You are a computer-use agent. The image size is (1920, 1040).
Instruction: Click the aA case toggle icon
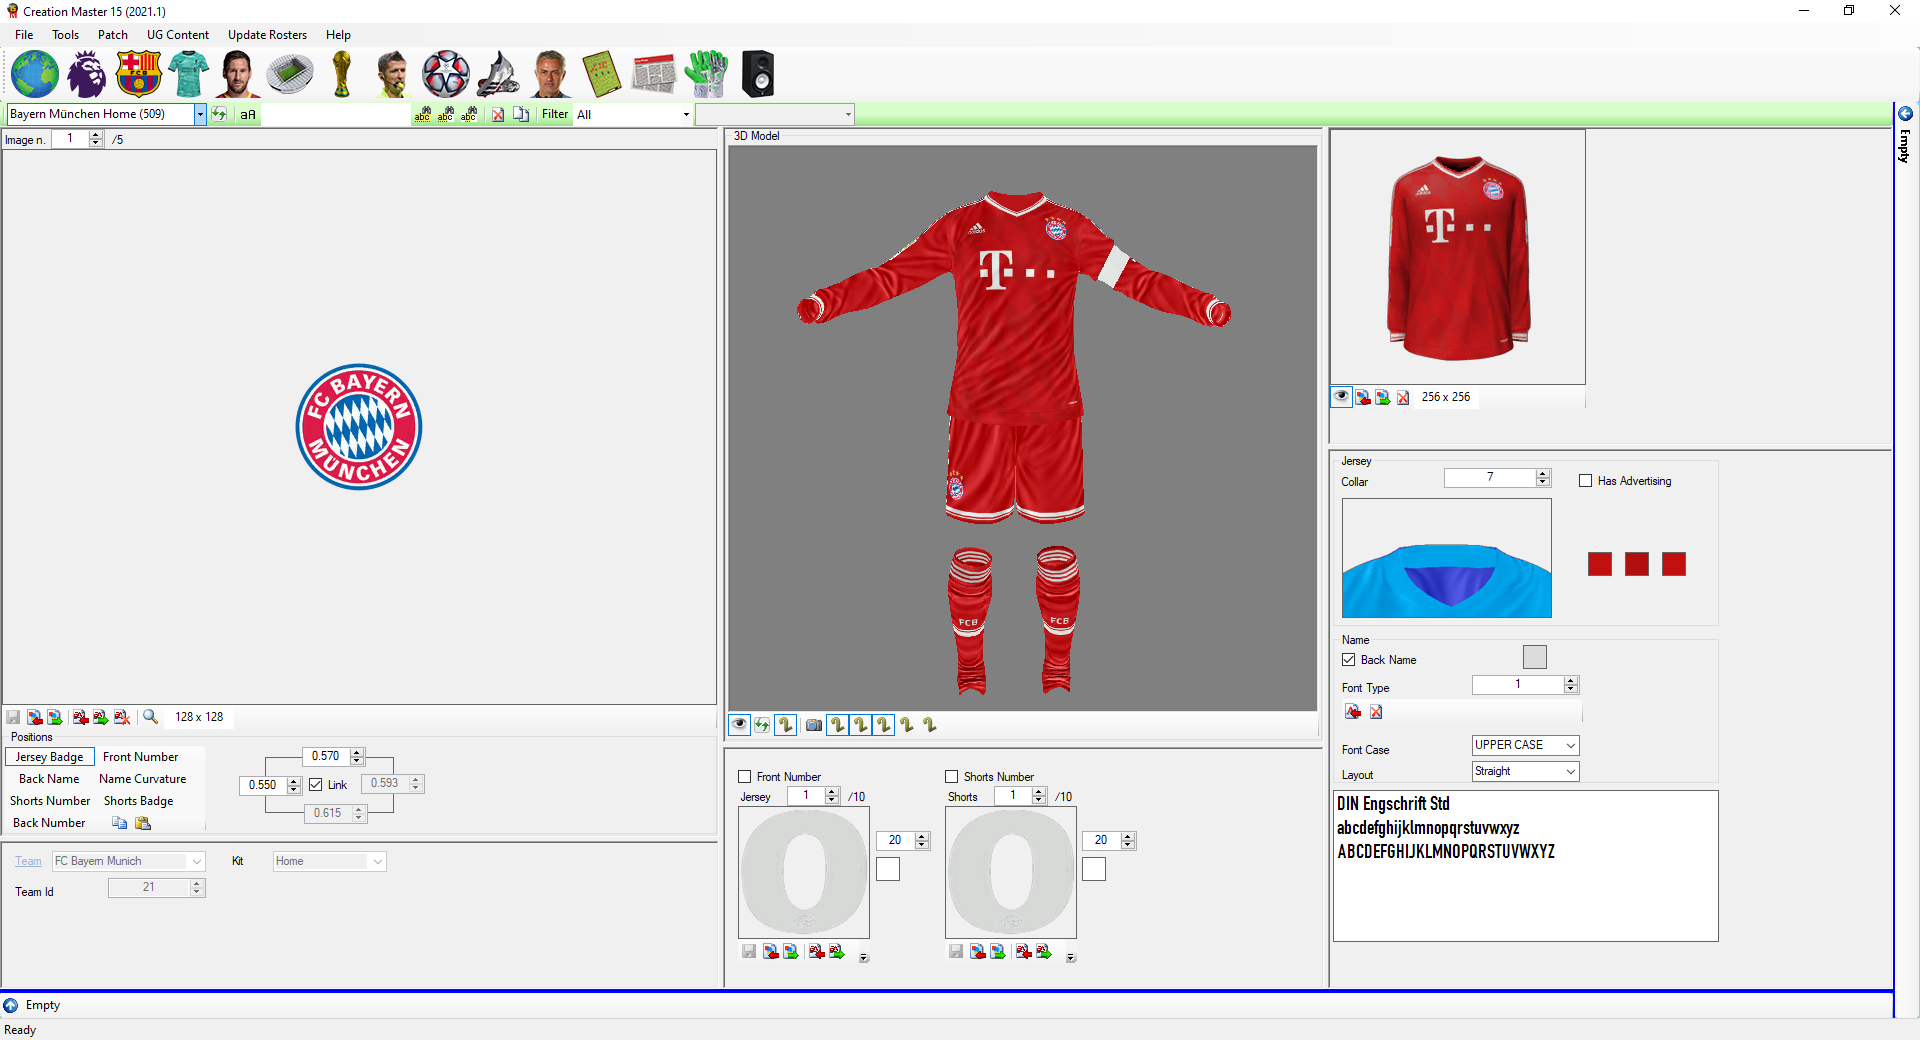248,114
